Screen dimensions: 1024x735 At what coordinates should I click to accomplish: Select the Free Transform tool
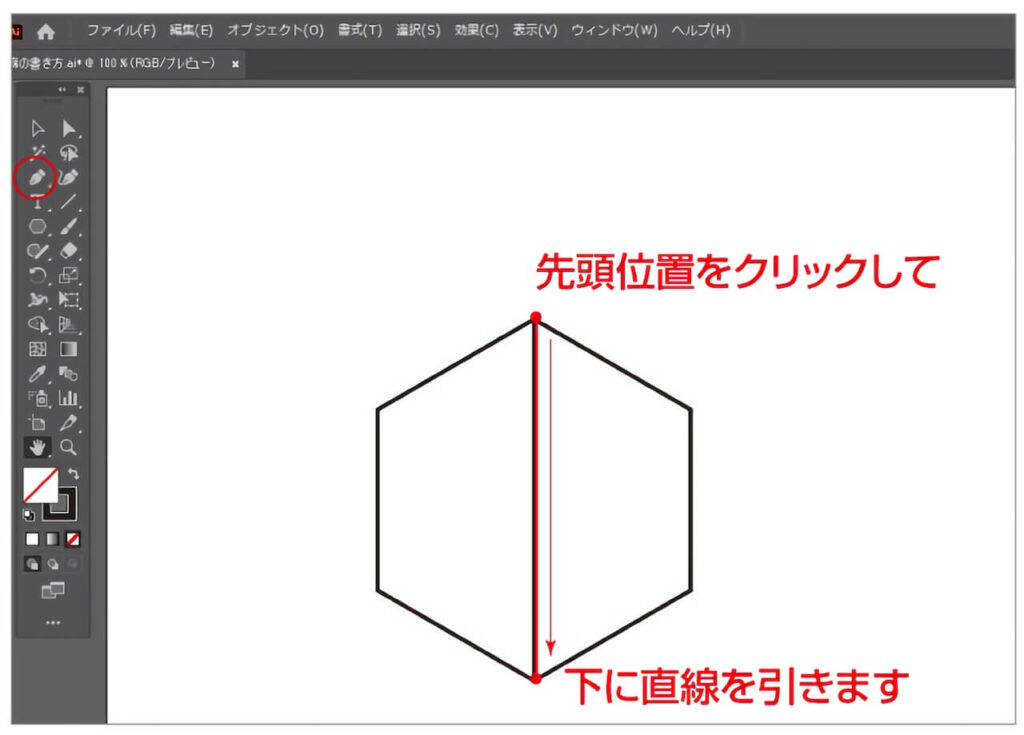pos(69,300)
